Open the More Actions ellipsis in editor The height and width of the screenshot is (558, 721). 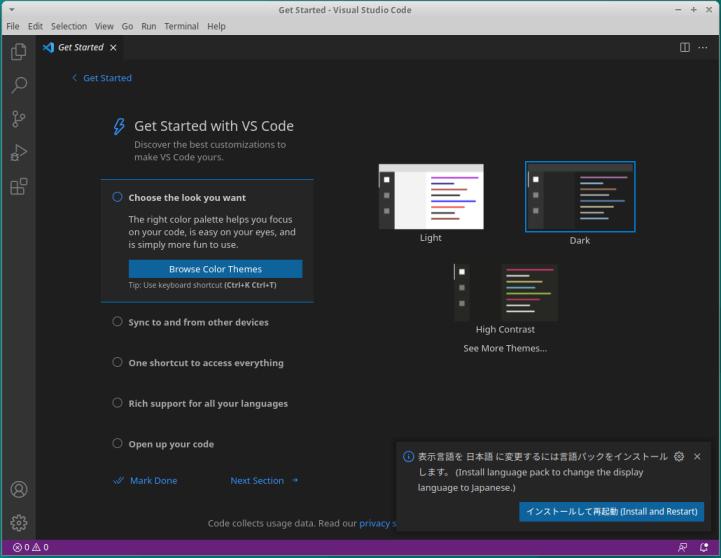(x=703, y=47)
